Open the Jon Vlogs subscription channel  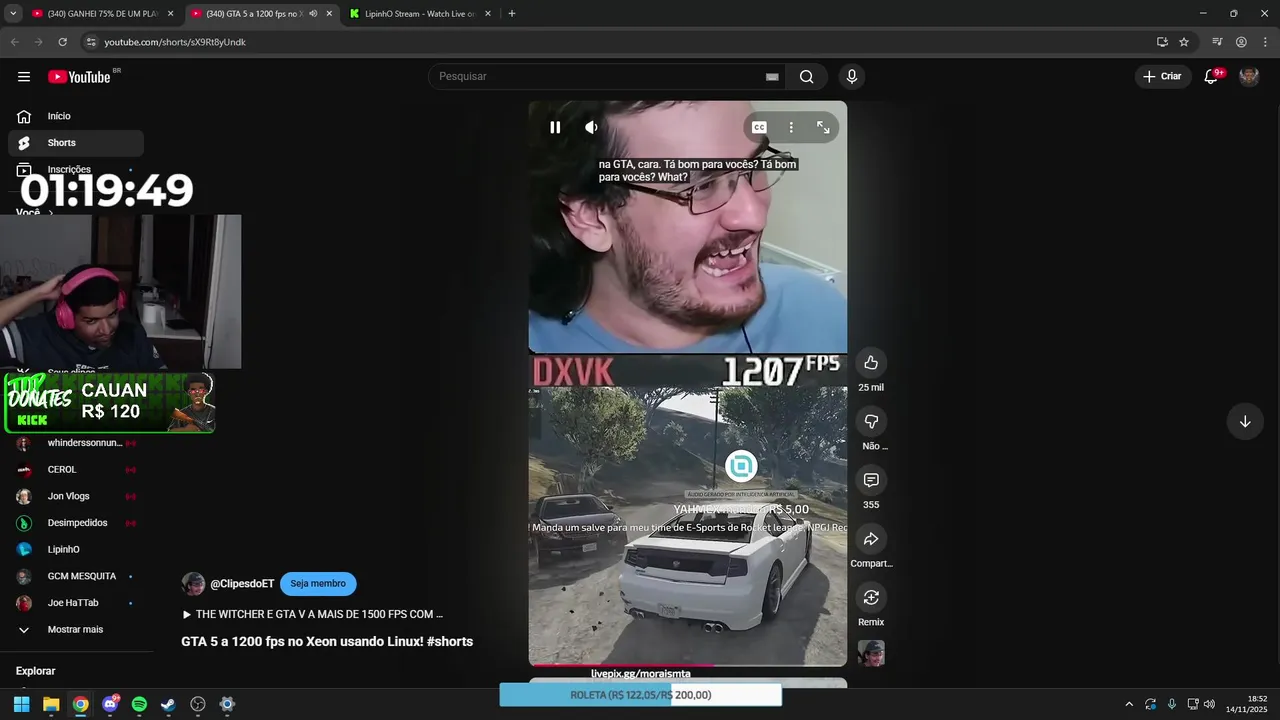[x=76, y=496]
